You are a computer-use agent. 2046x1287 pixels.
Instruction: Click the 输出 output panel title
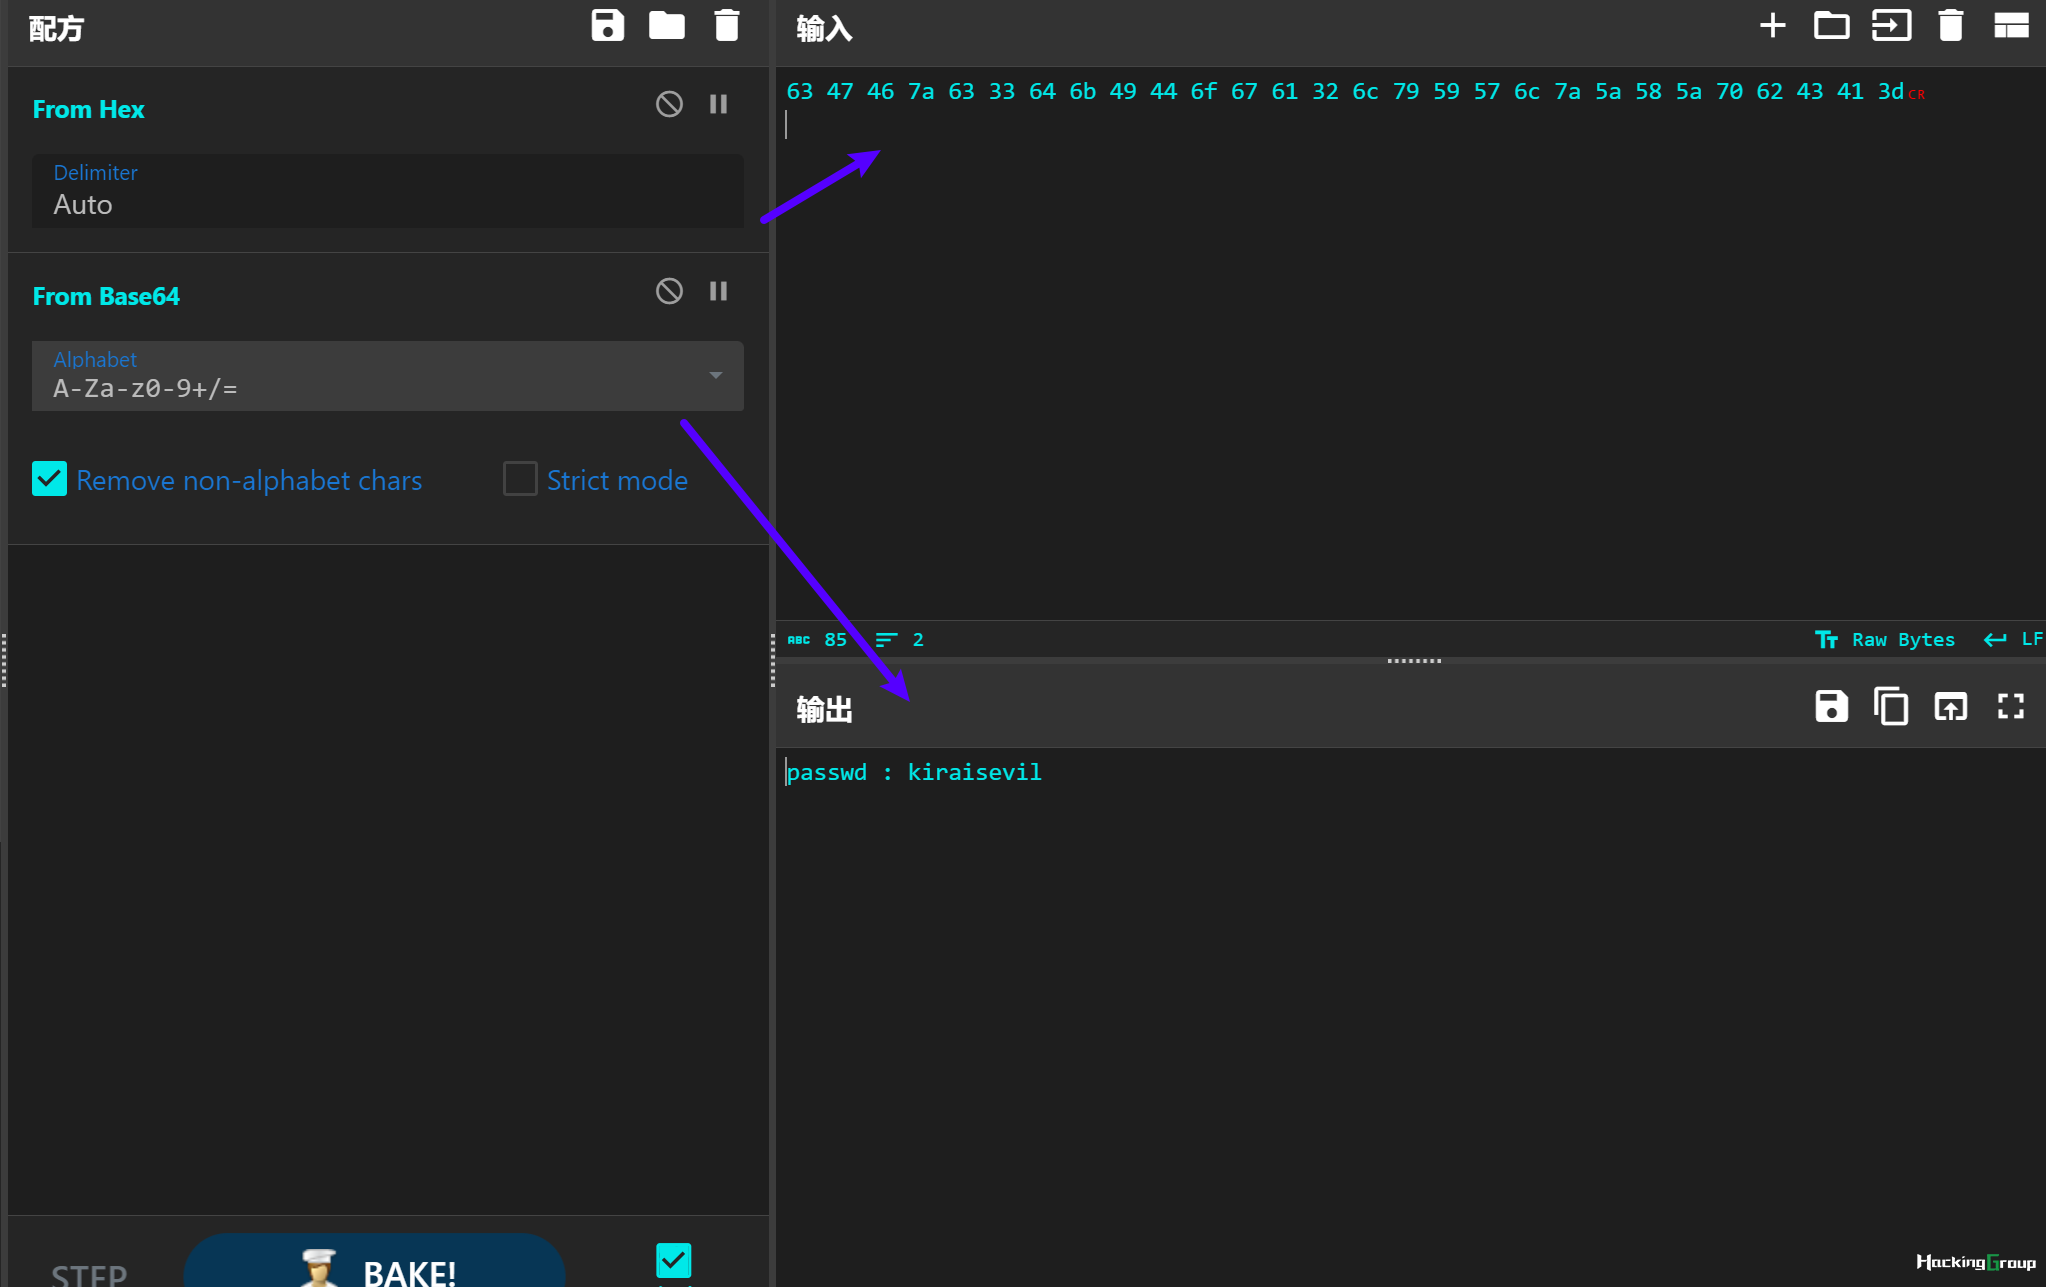pos(824,710)
